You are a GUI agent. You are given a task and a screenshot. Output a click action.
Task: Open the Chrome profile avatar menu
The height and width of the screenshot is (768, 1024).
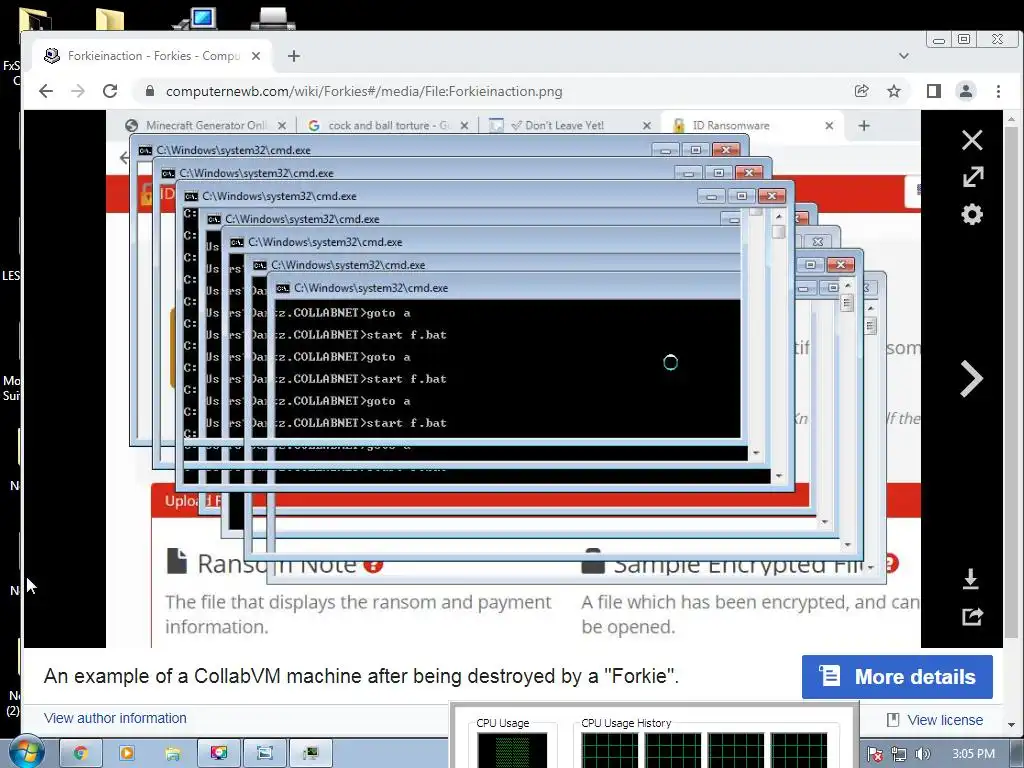(966, 91)
